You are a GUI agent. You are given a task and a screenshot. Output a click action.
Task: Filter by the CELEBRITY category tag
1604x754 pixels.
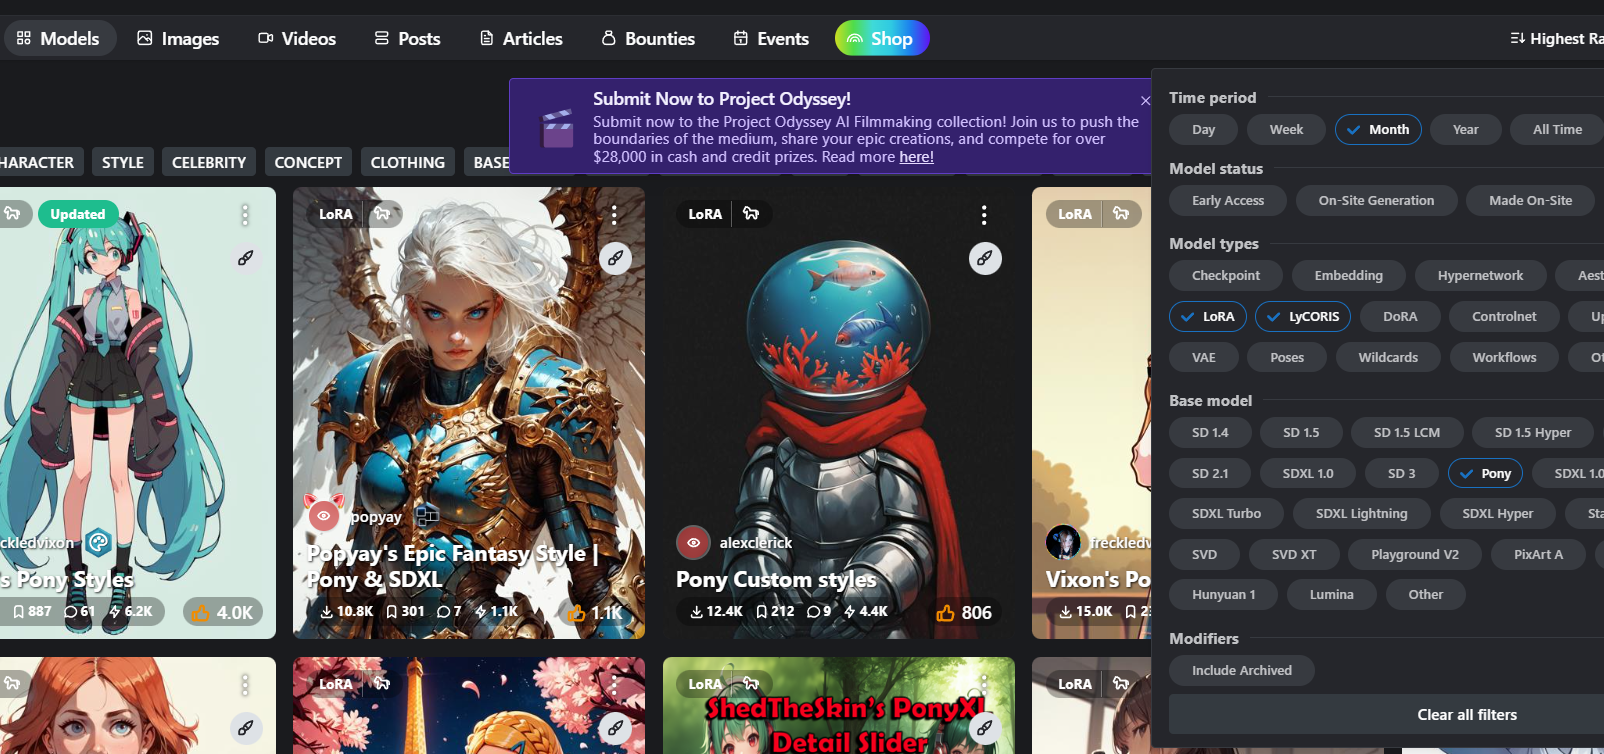209,162
